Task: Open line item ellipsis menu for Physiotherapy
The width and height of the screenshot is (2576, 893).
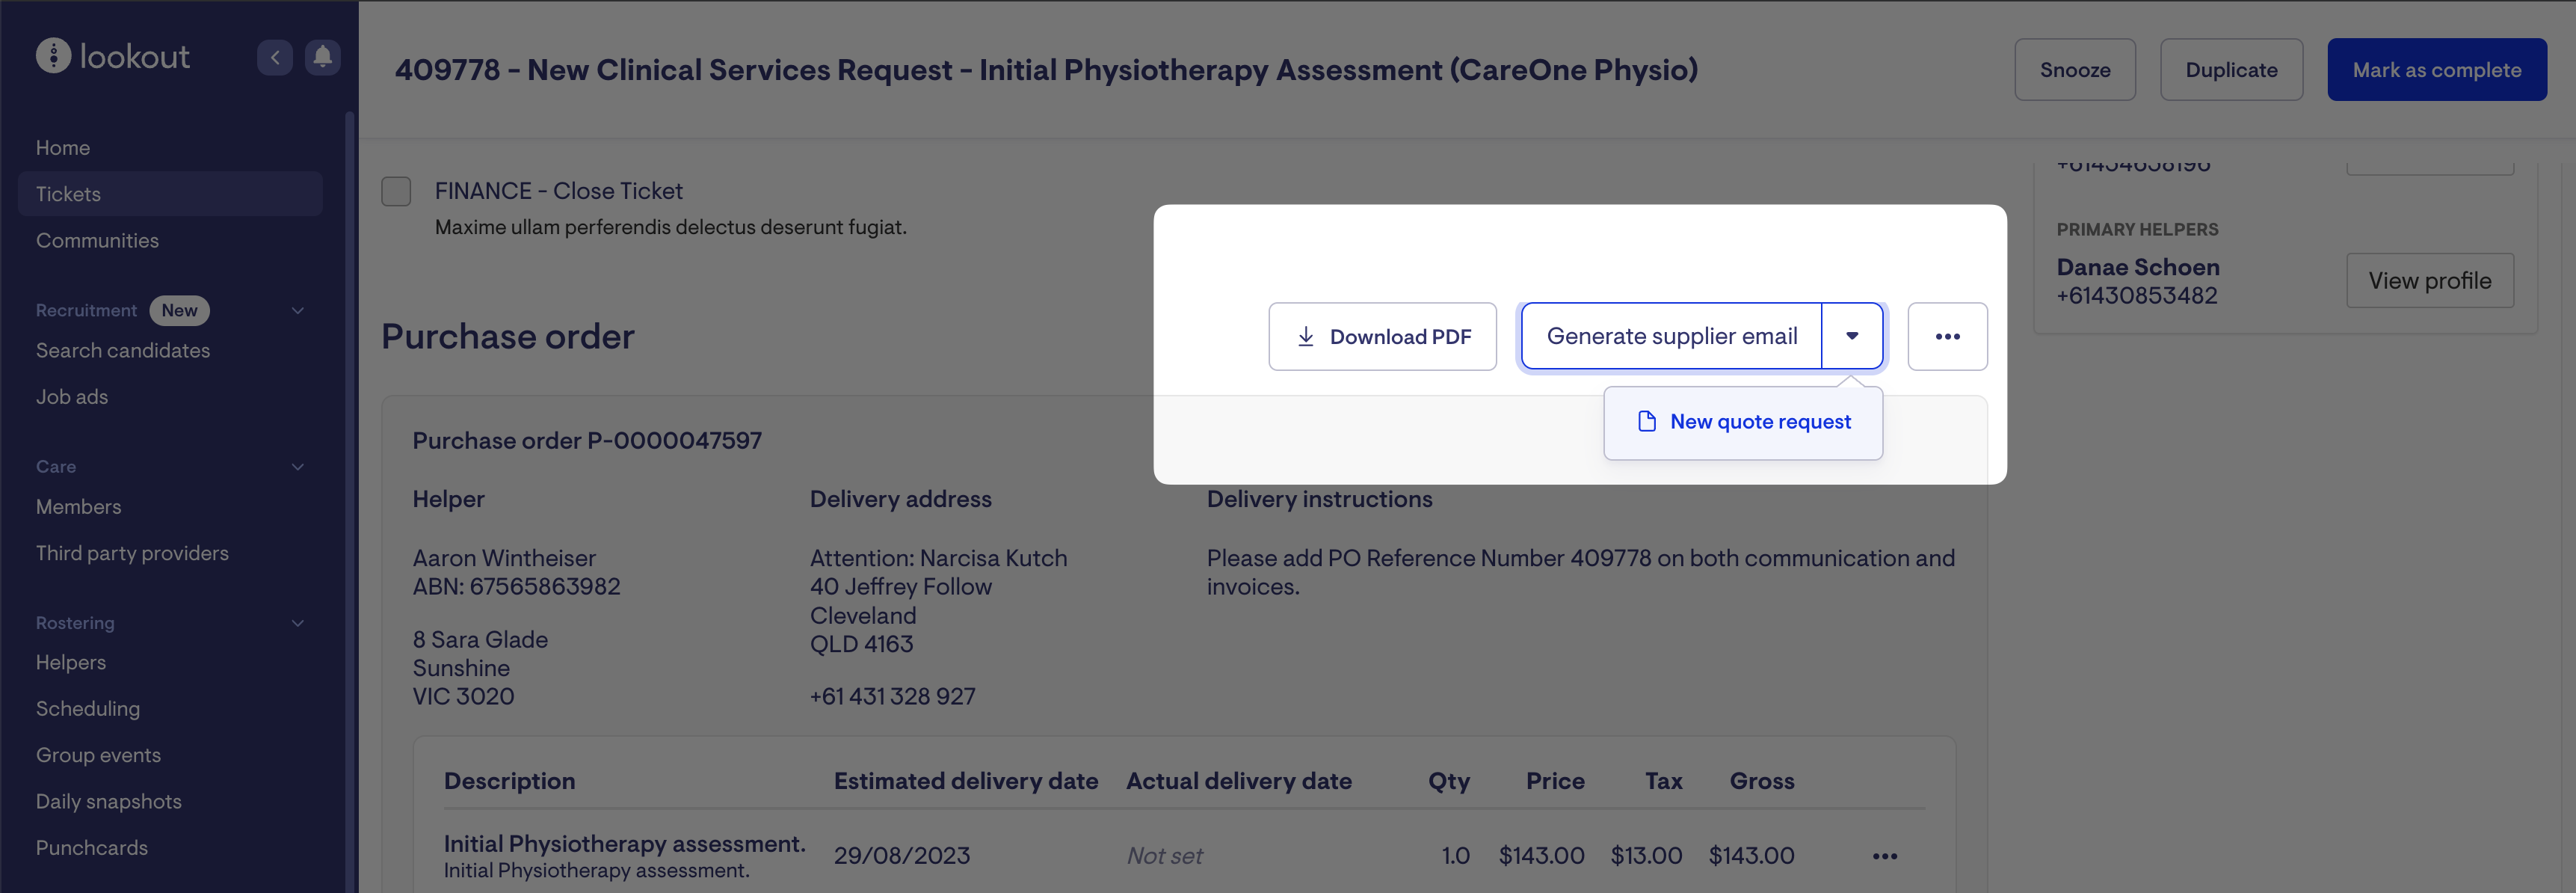Action: coord(1884,856)
